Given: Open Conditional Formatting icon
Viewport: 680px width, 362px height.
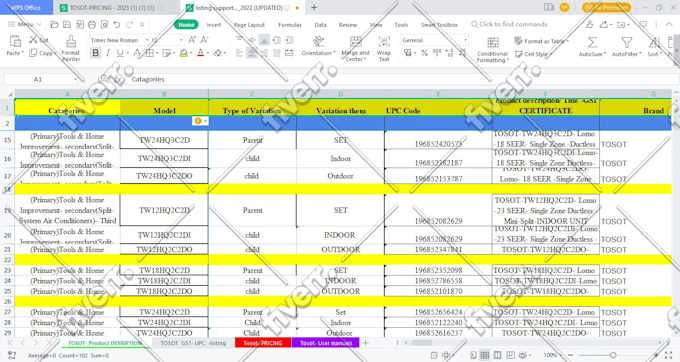Looking at the screenshot, I should point(493,42).
